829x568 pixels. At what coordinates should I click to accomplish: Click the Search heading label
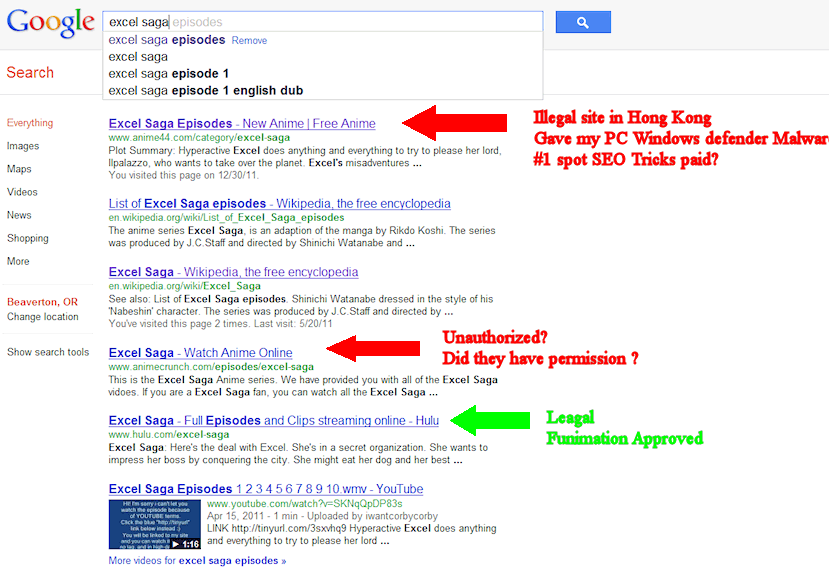tap(30, 72)
